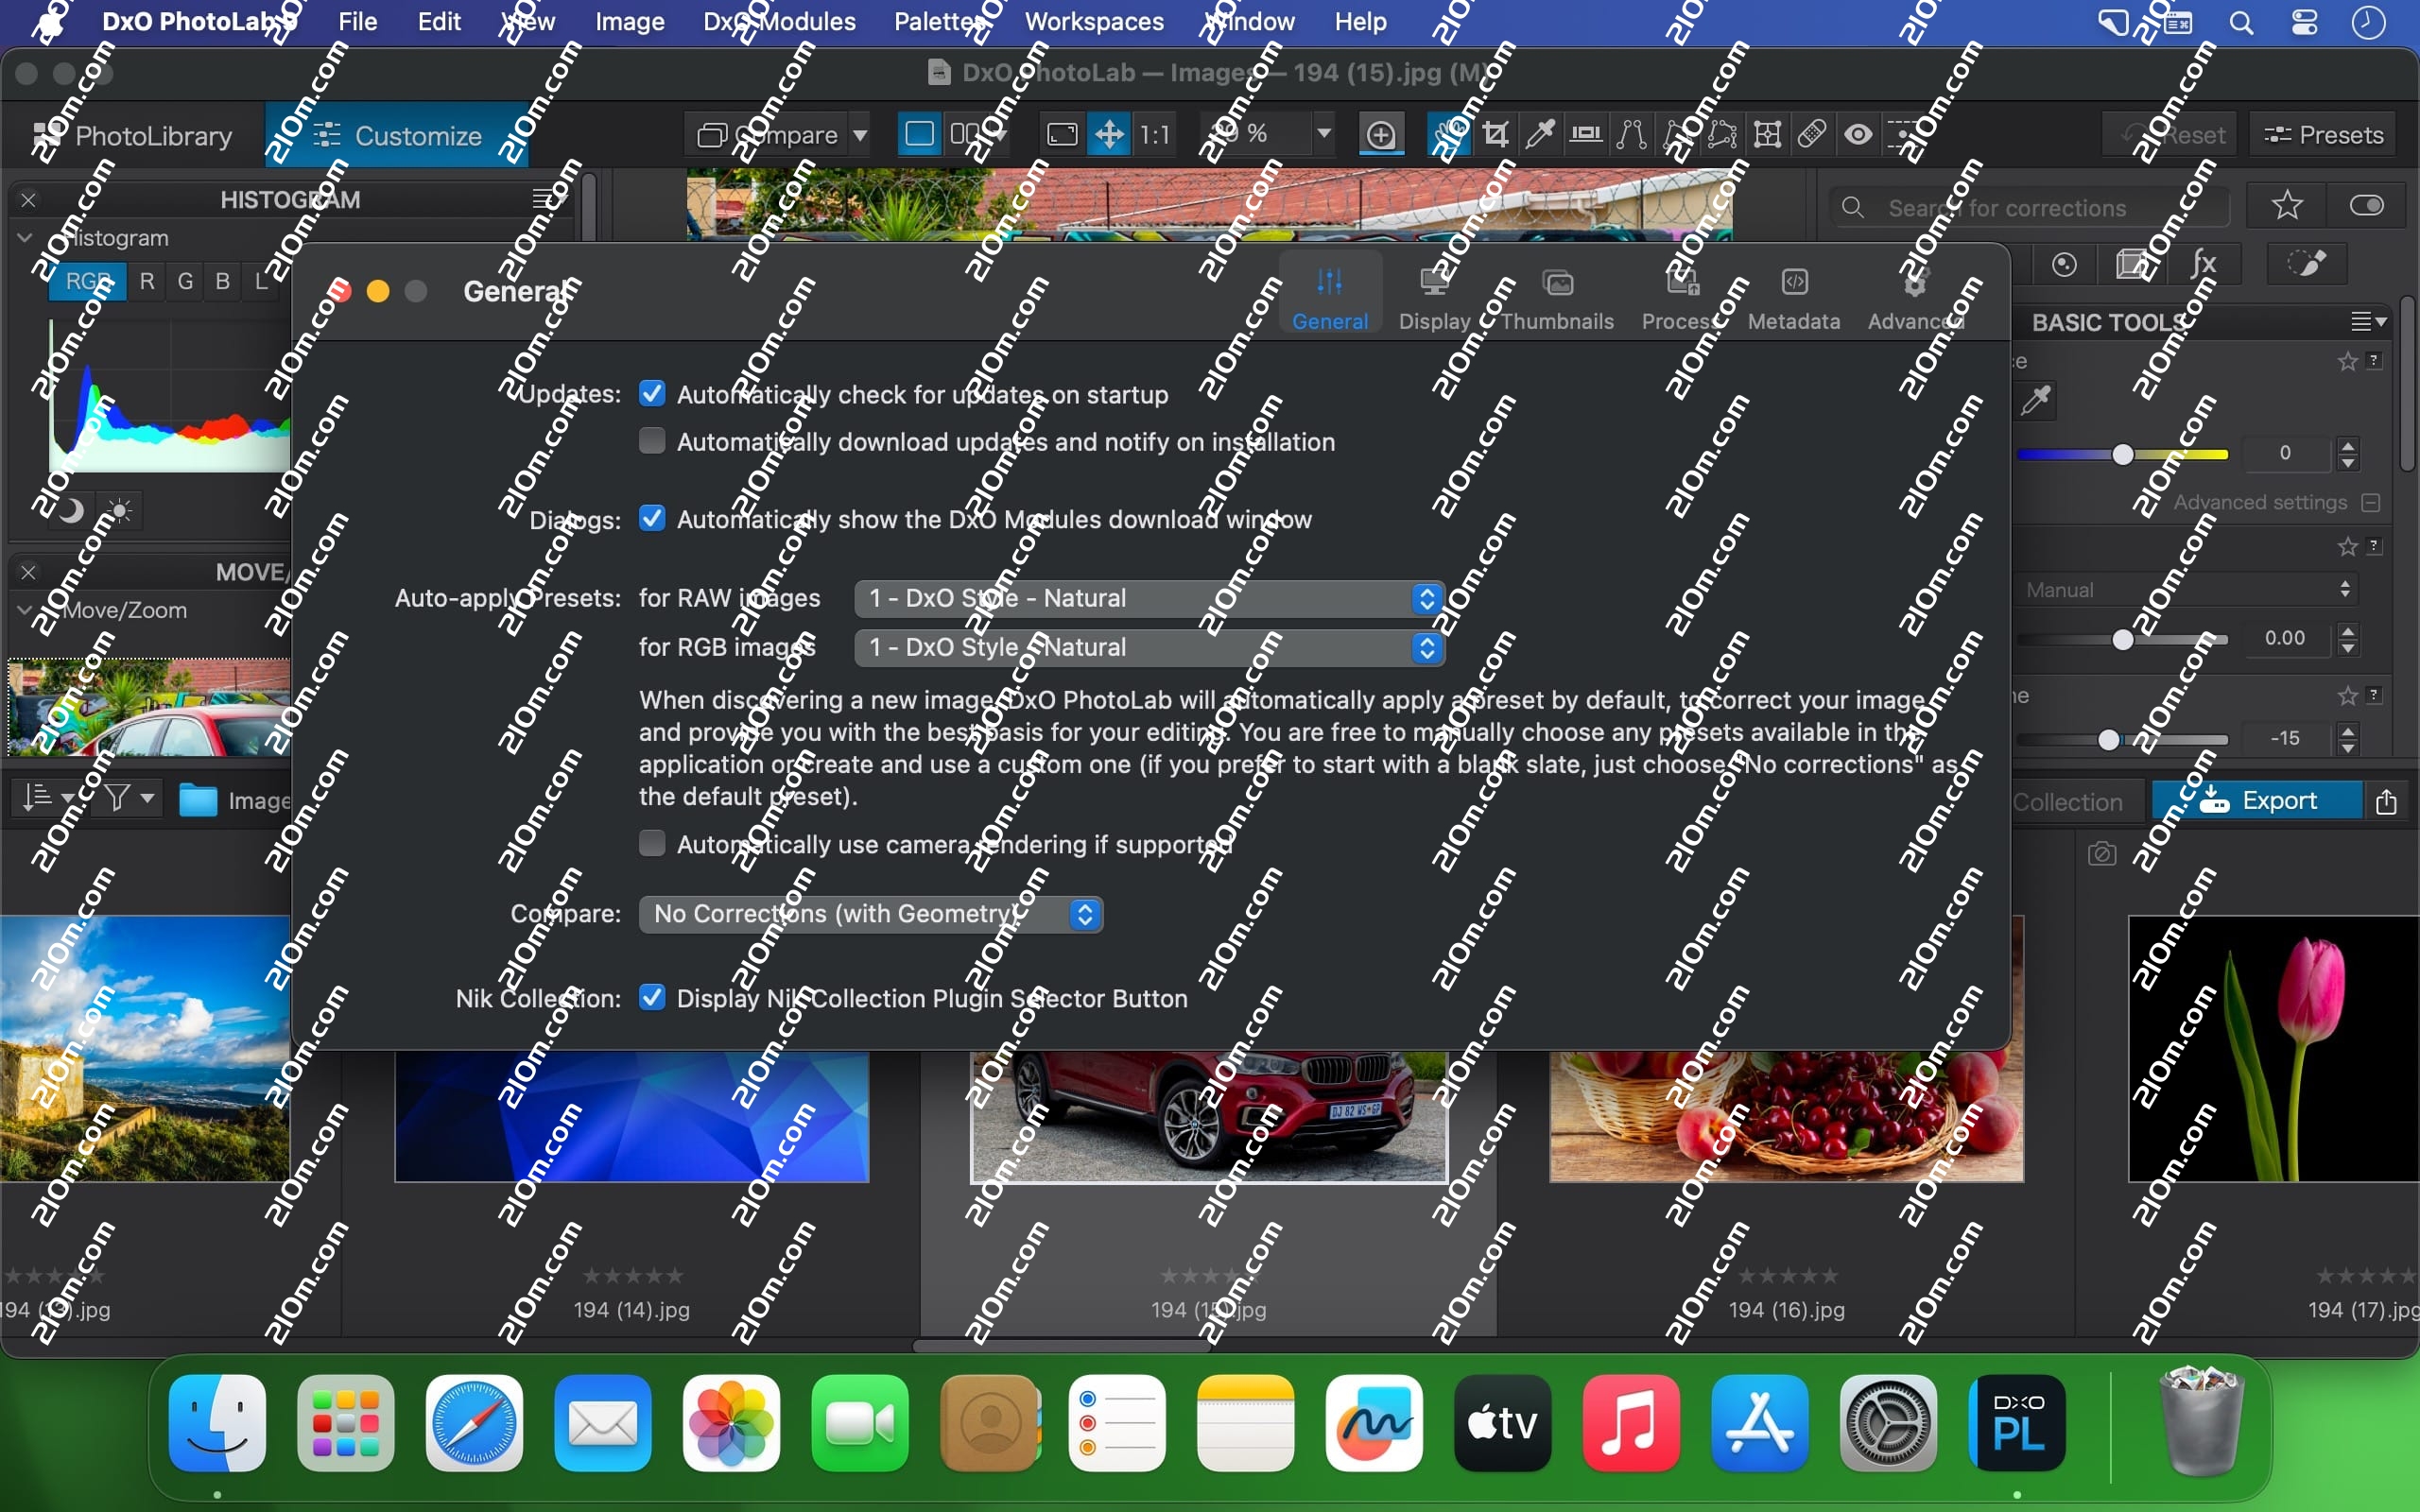Enable automatic camera rendering if supported
Image resolution: width=2420 pixels, height=1512 pixels.
(x=652, y=844)
